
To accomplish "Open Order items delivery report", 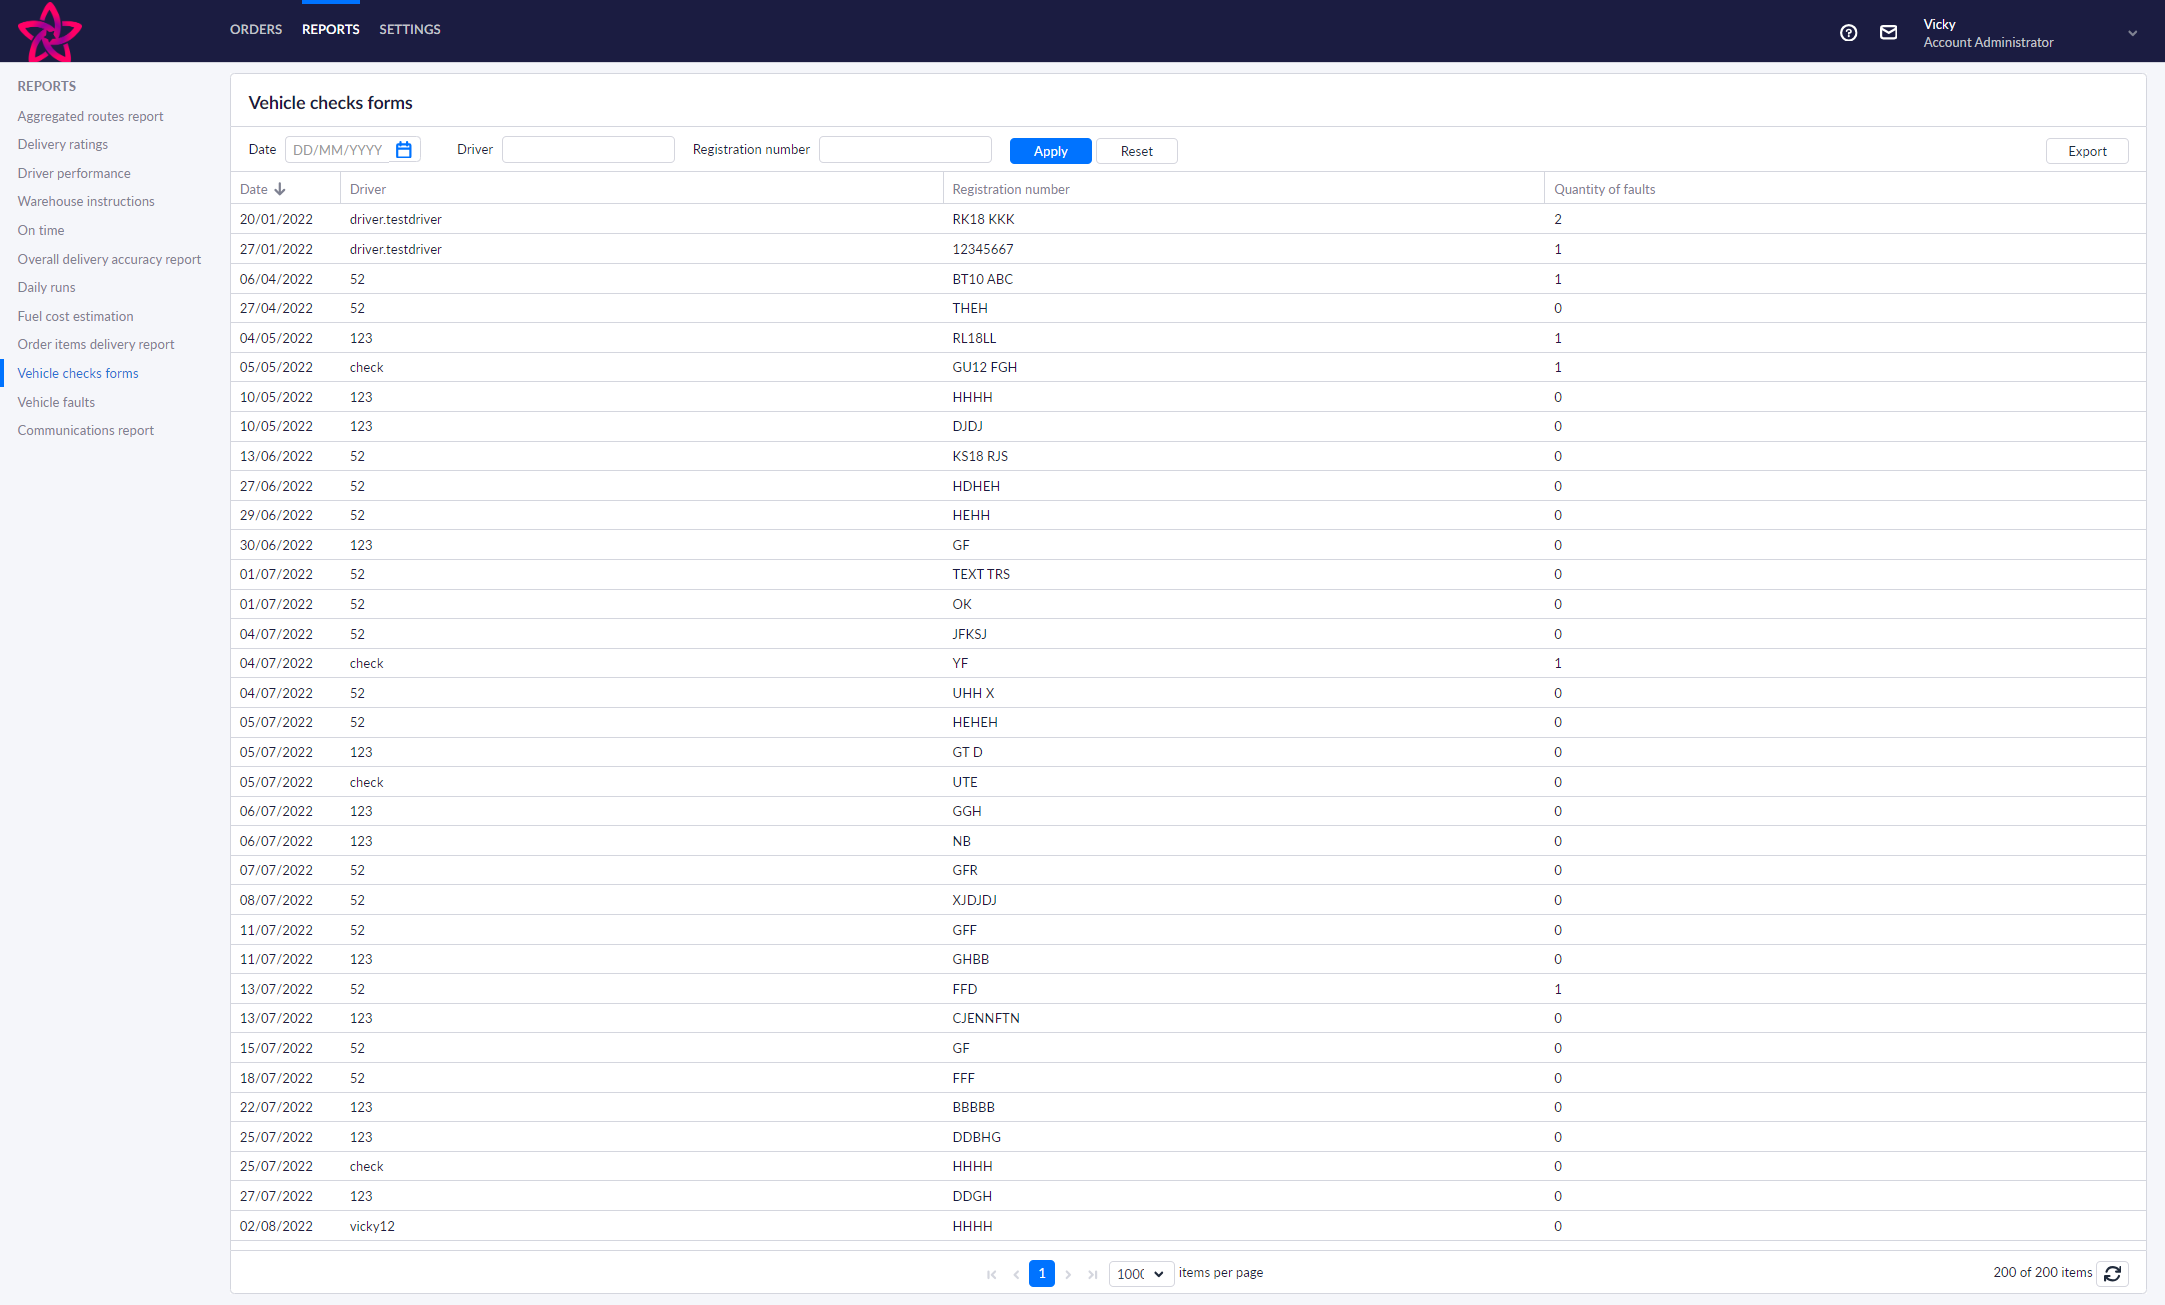I will pos(95,344).
